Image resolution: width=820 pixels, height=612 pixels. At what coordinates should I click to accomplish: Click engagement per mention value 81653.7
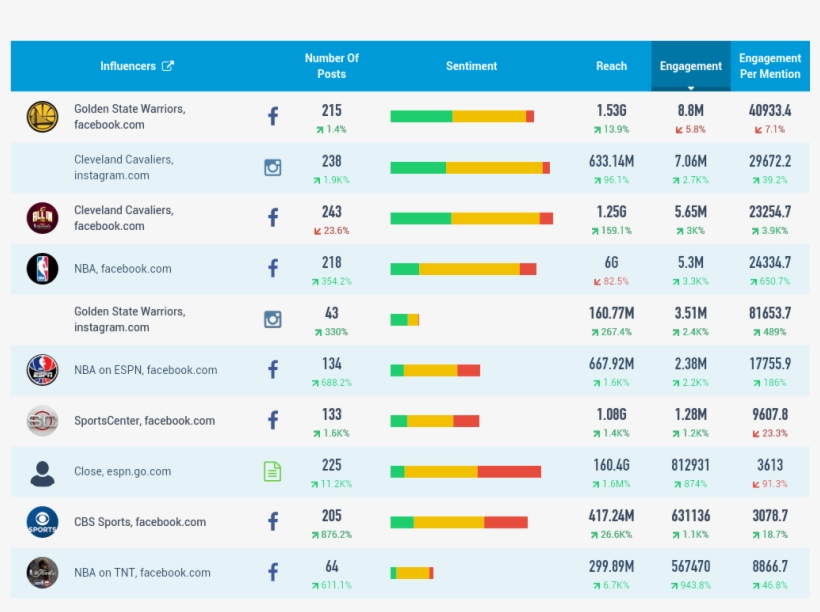click(770, 313)
